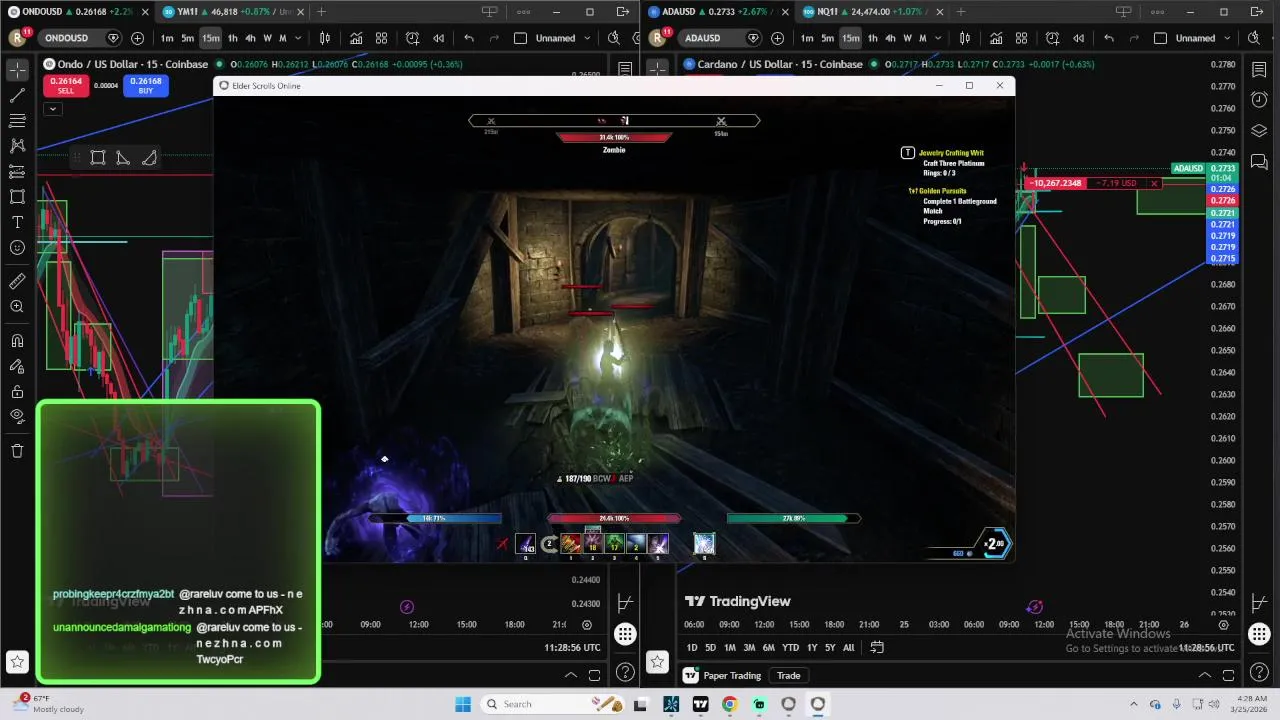Image resolution: width=1280 pixels, height=720 pixels.
Task: Select W timeframe in ADAUSD window
Action: [907, 38]
